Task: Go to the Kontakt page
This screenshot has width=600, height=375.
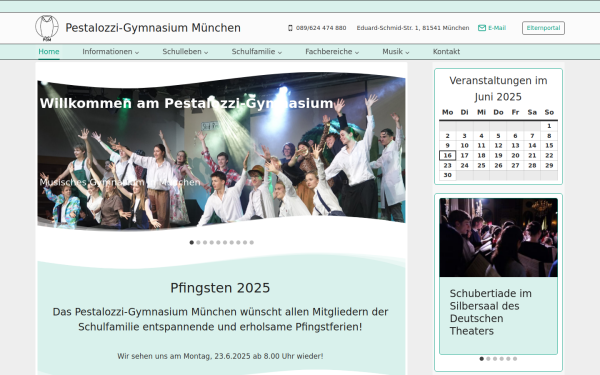Action: coord(446,52)
